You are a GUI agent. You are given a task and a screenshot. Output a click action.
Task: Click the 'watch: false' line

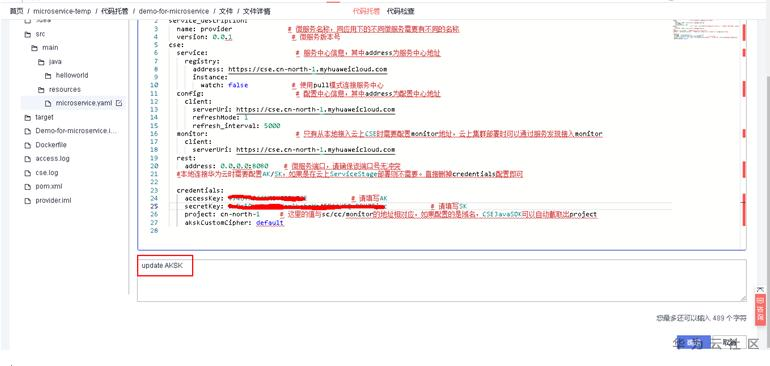coord(224,85)
